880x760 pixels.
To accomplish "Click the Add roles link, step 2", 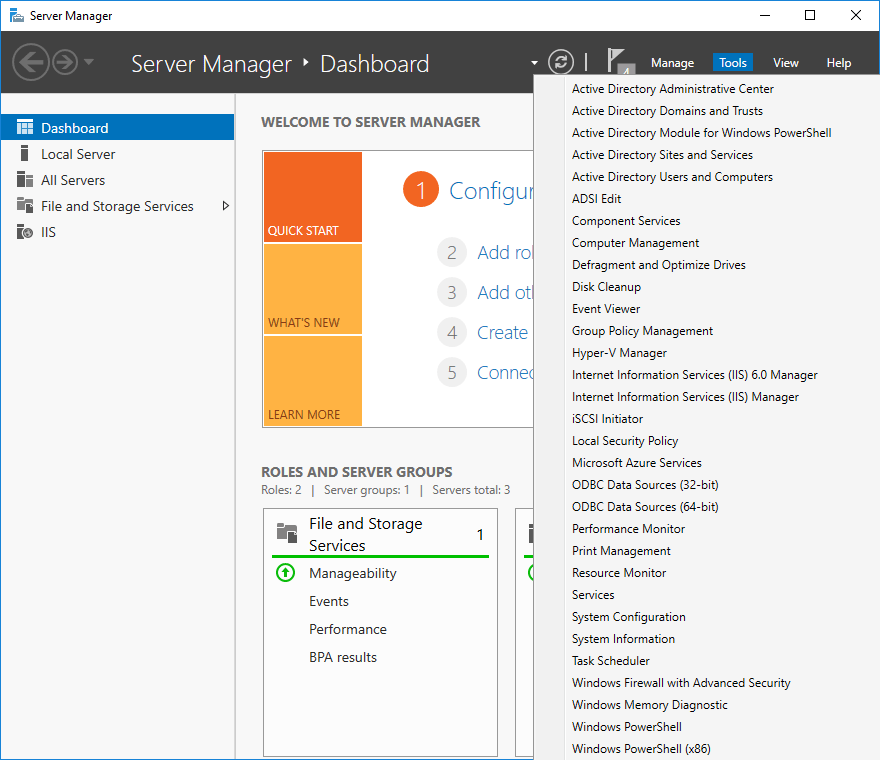I will [x=504, y=253].
